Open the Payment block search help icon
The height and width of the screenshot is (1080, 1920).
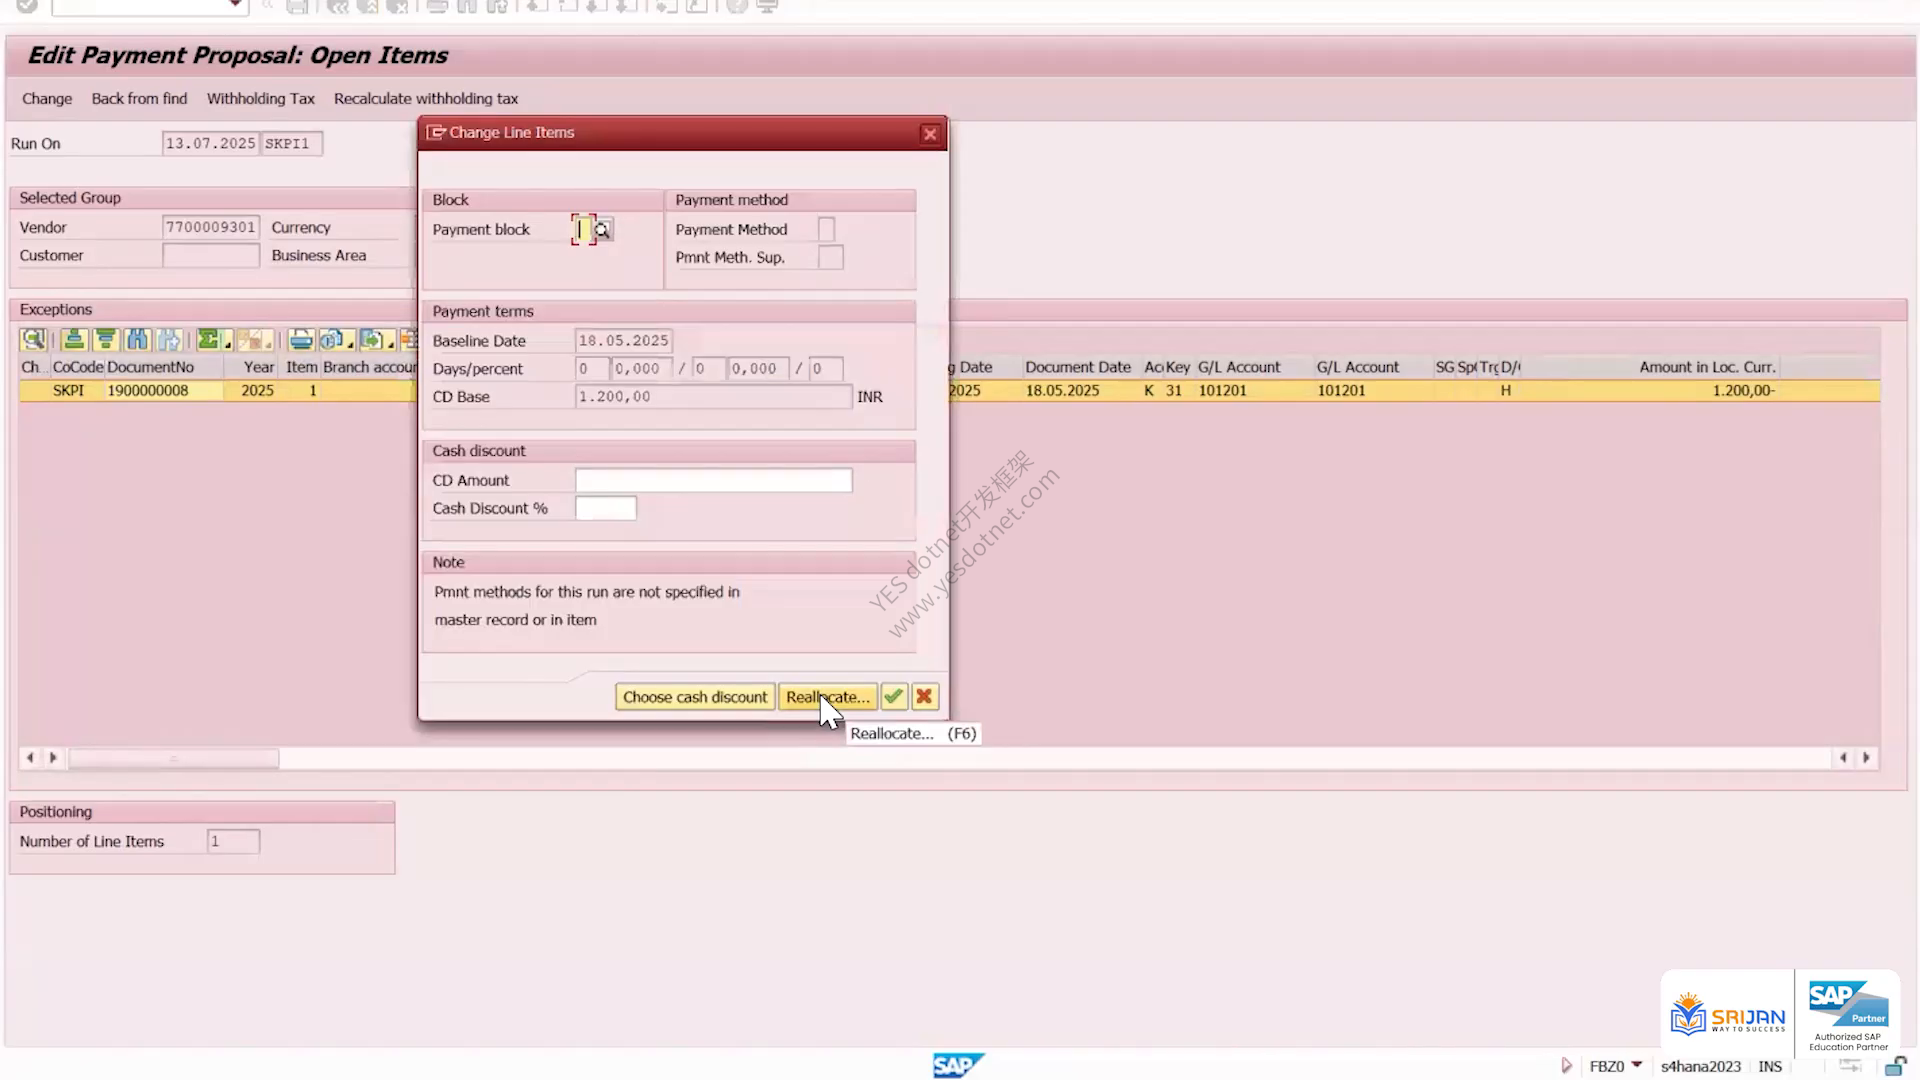[x=603, y=230]
